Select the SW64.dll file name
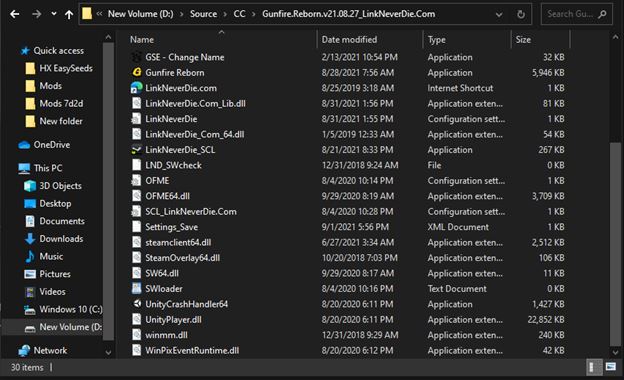624x380 pixels. pyautogui.click(x=162, y=273)
